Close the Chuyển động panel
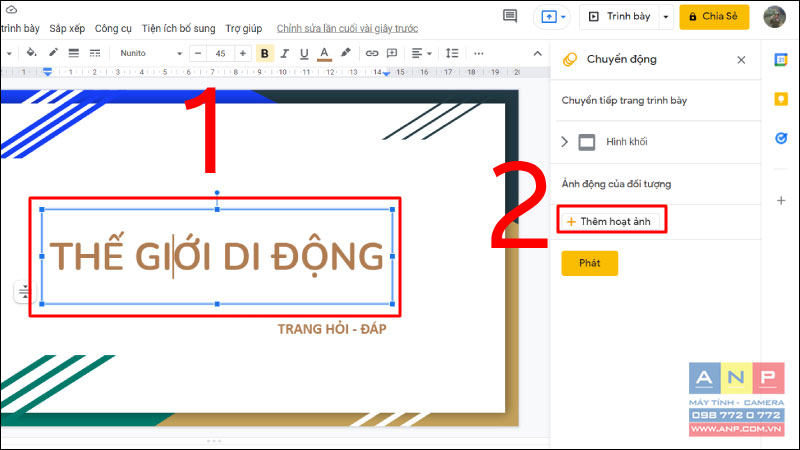The width and height of the screenshot is (800, 450). pyautogui.click(x=741, y=60)
